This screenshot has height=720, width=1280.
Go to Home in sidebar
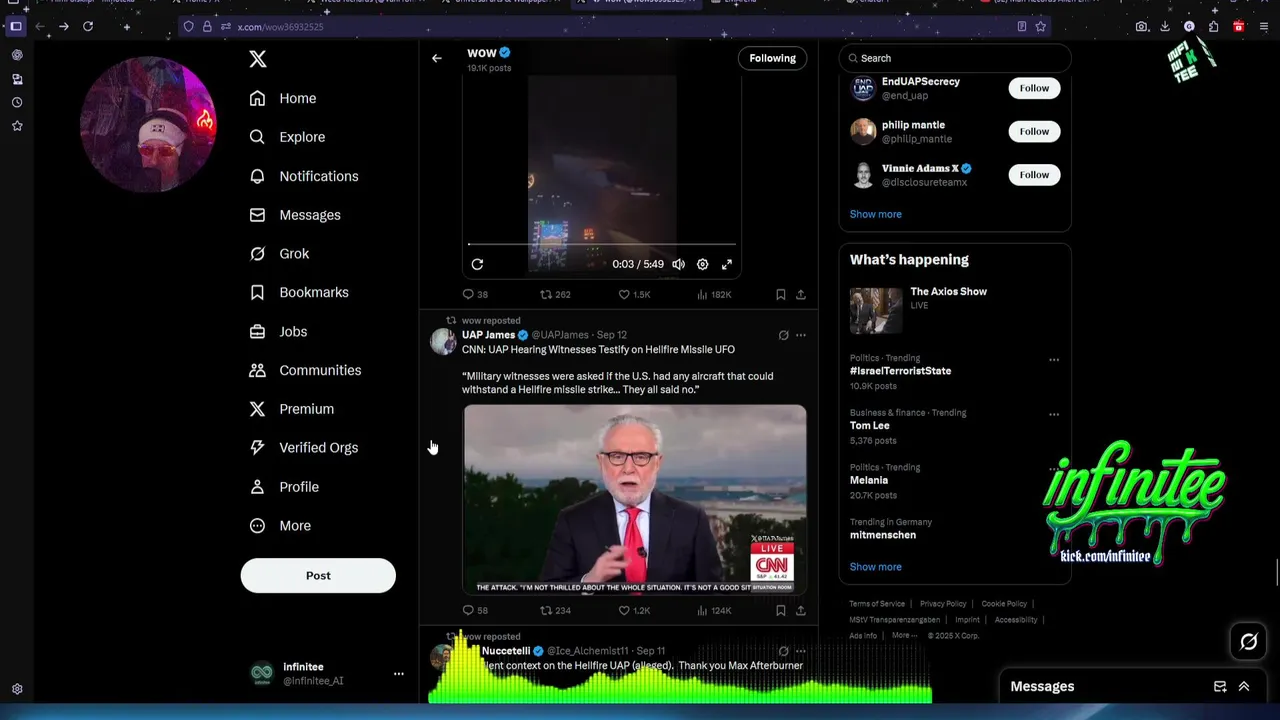click(283, 98)
